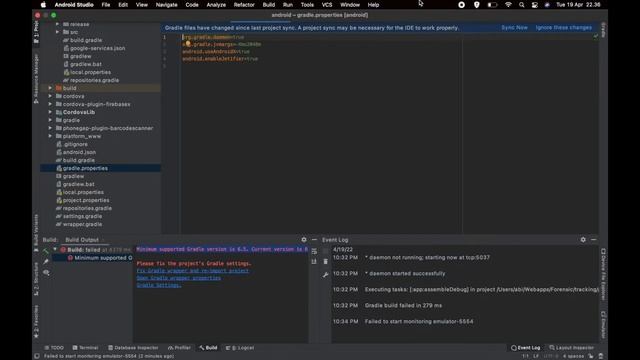The image size is (640, 360).
Task: Expand the platform_www folder
Action: point(50,136)
